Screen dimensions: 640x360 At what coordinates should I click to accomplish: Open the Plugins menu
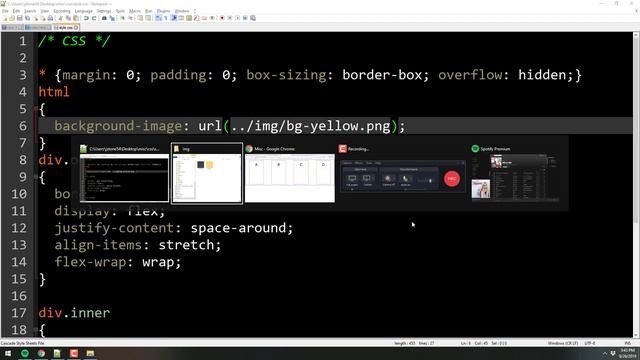(163, 11)
